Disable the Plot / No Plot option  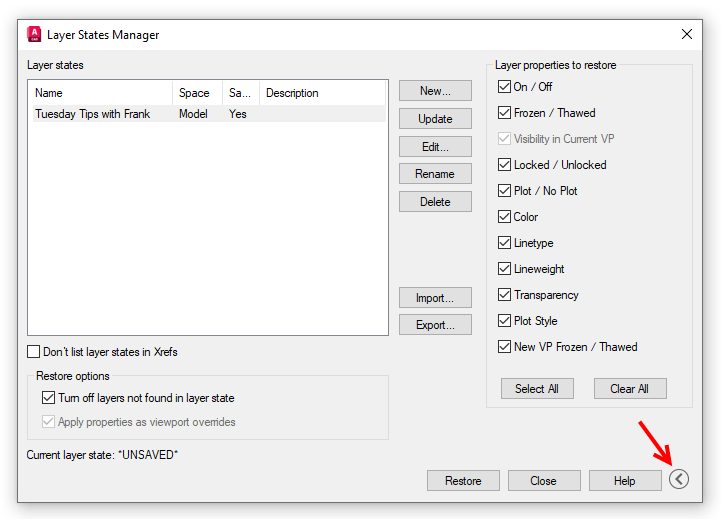coord(505,191)
